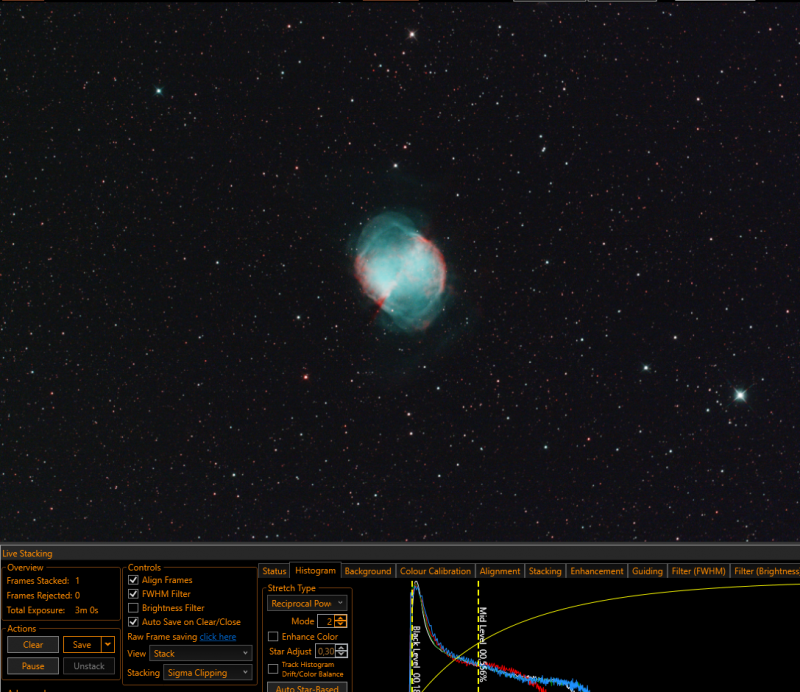Image resolution: width=800 pixels, height=692 pixels.
Task: Click the 'Frames Rejected: 0' text
Action: (43, 596)
